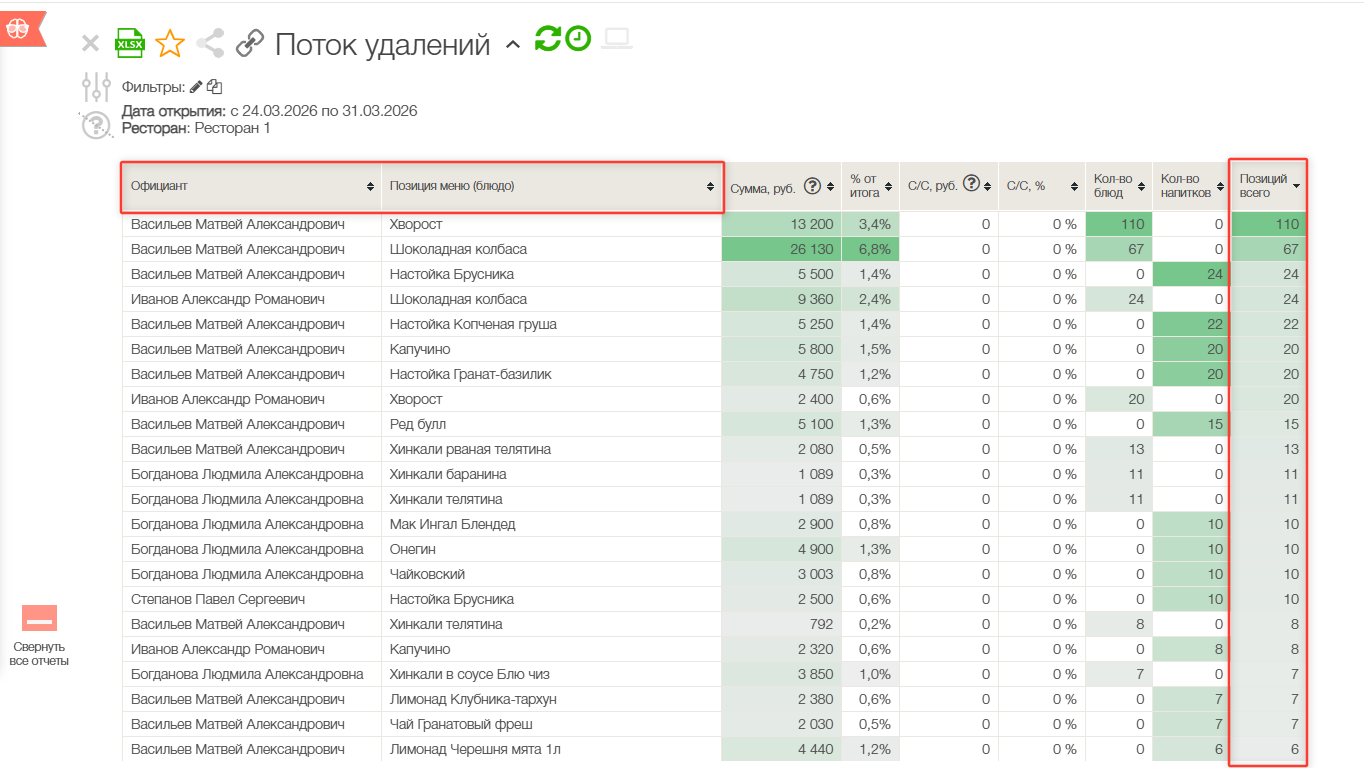Image resolution: width=1364 pixels, height=768 pixels.
Task: Click the 26 130 sum cell
Action: point(782,249)
